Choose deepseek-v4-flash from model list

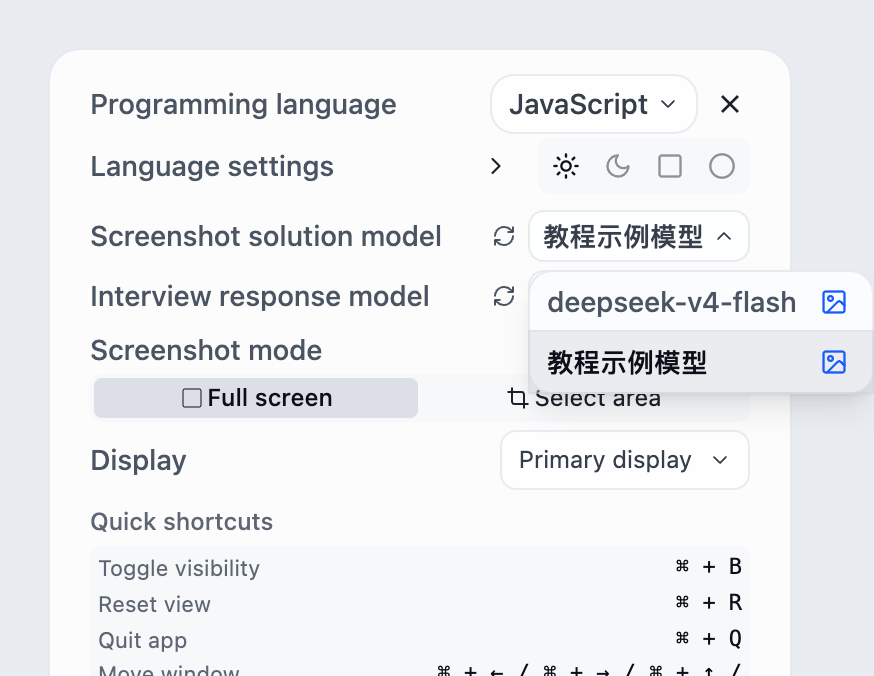click(x=701, y=302)
